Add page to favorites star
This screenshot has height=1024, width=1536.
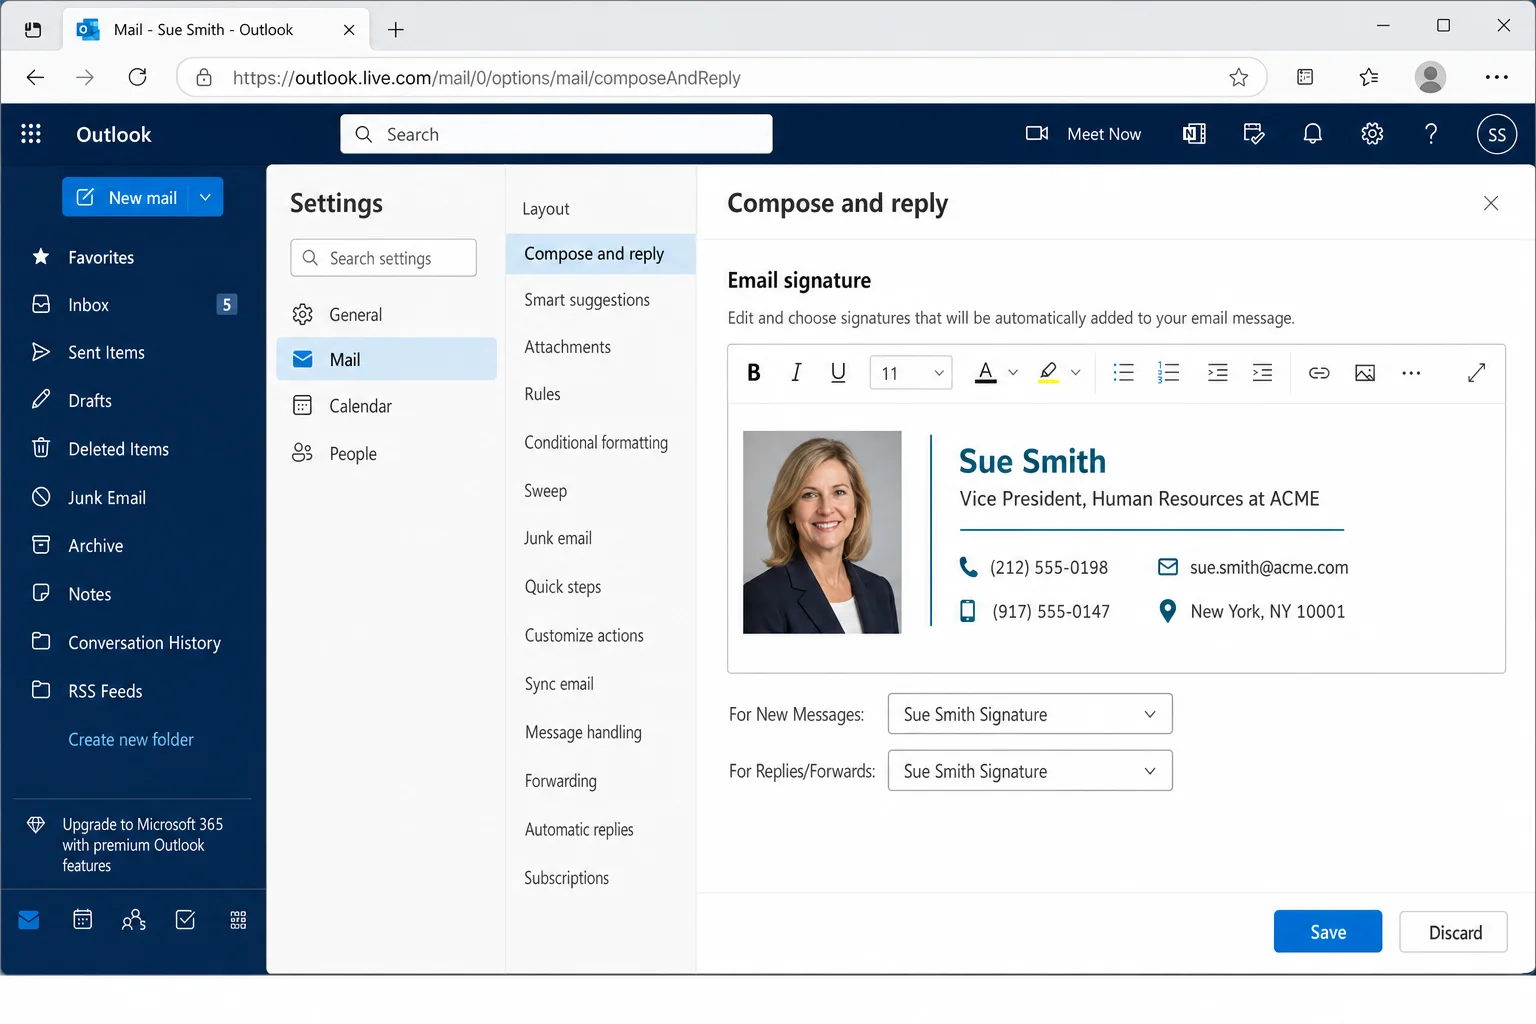[1238, 77]
